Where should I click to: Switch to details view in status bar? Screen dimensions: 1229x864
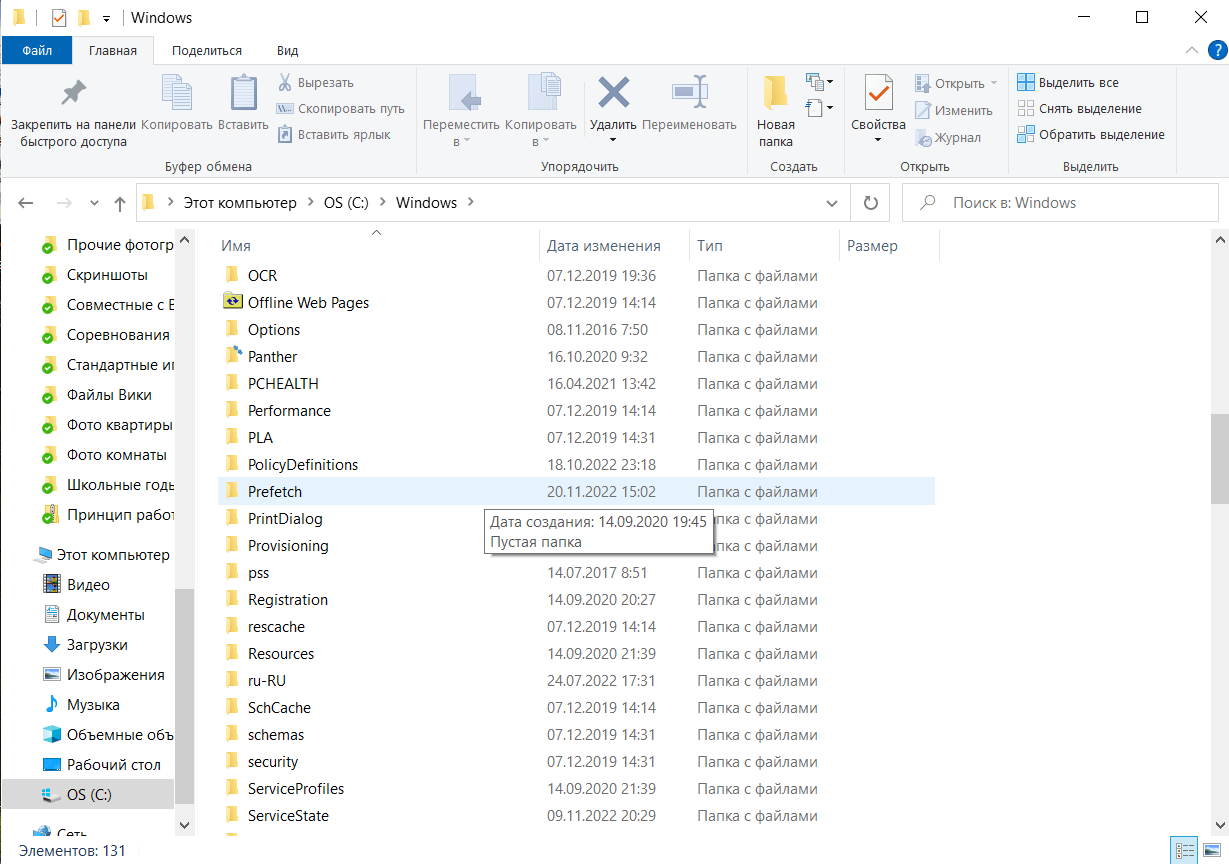[x=1186, y=850]
